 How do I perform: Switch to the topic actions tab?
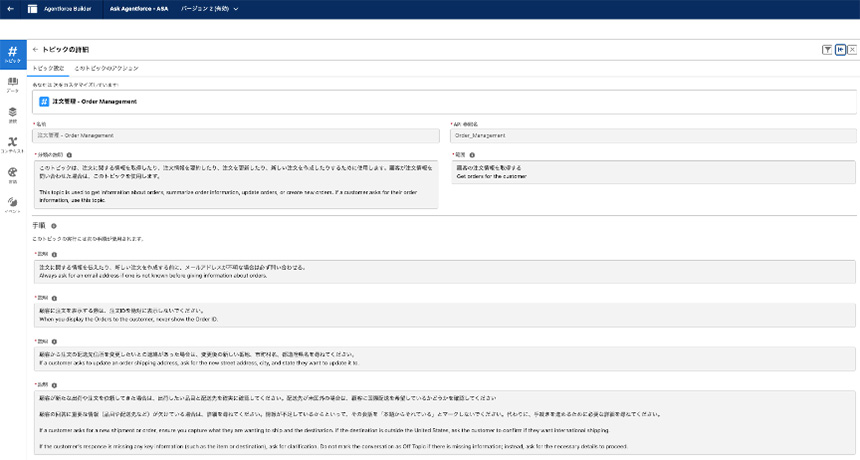107,68
